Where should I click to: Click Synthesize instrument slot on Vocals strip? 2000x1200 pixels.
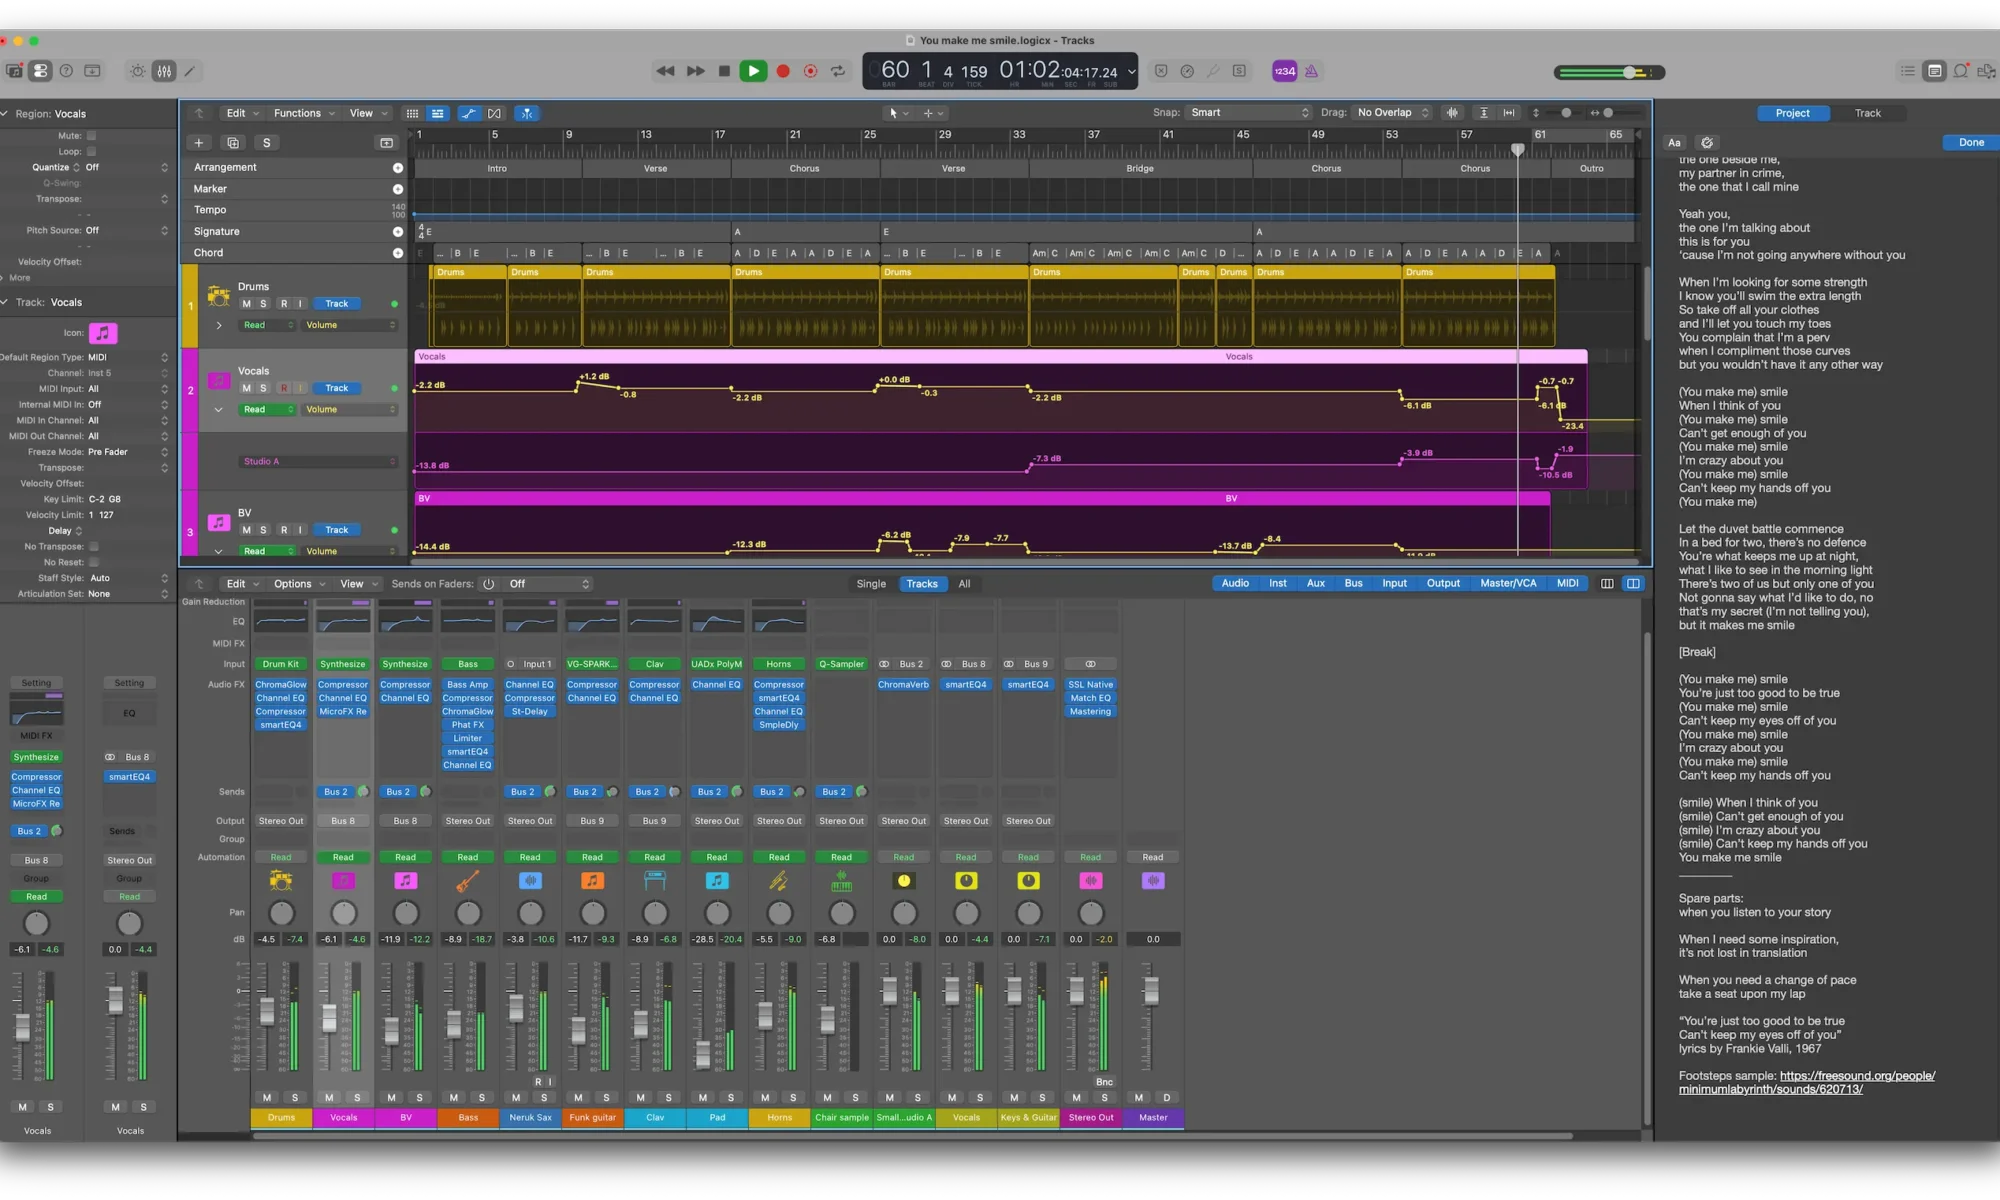[343, 664]
